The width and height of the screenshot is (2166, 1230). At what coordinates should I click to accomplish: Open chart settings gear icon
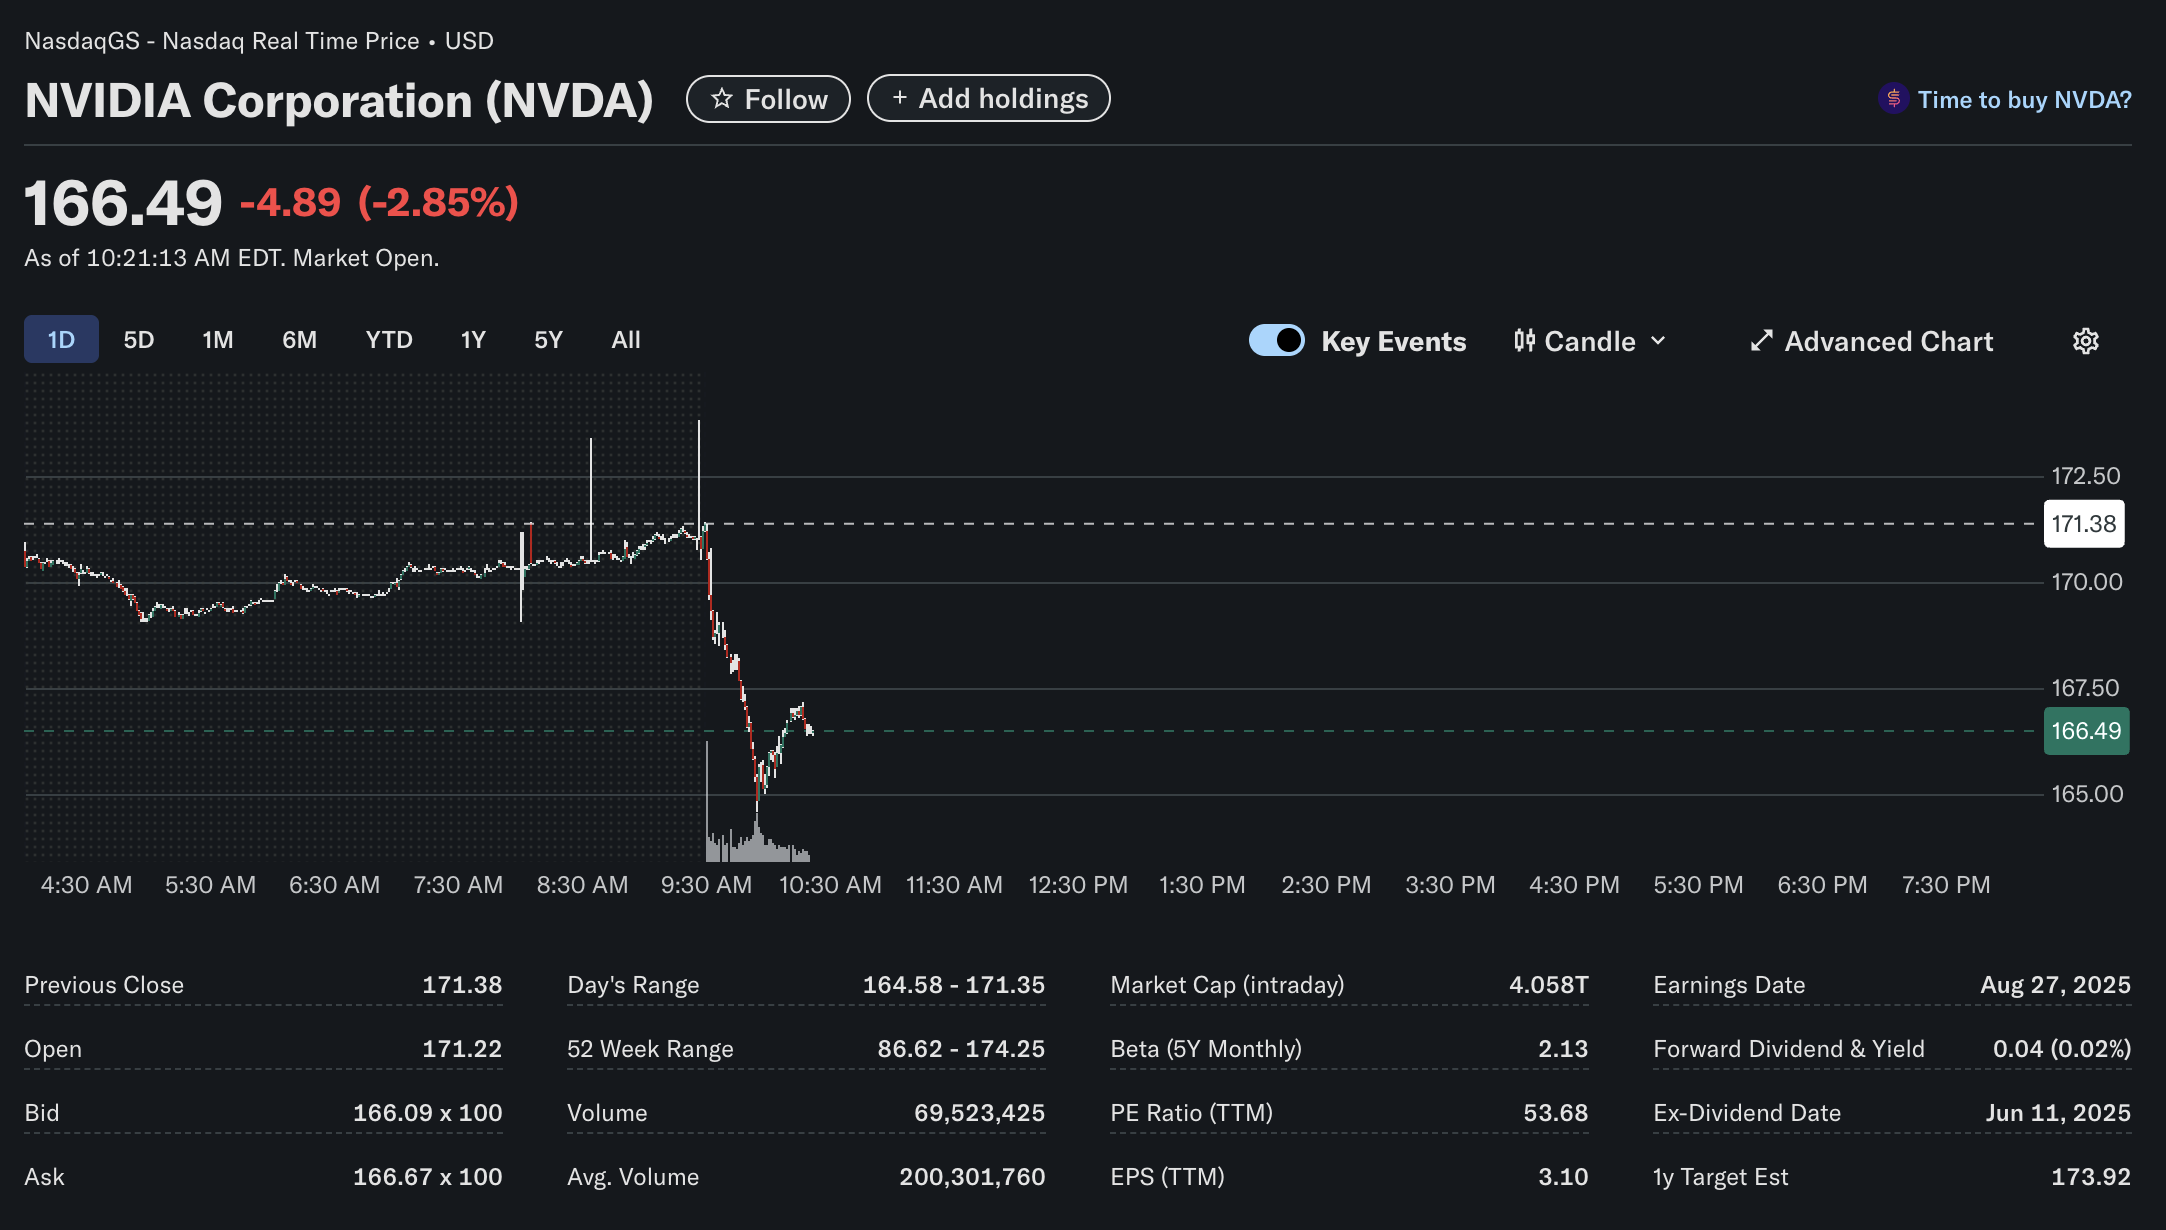pyautogui.click(x=2086, y=341)
